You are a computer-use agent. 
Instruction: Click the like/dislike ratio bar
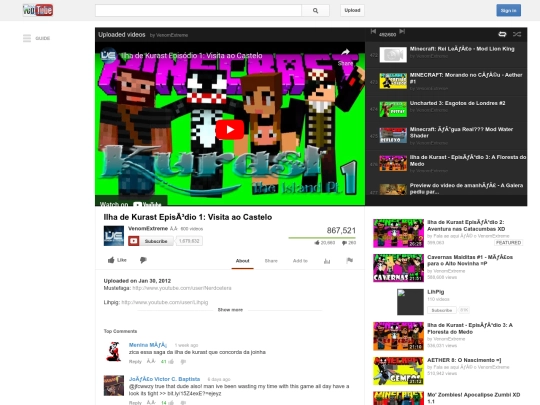point(322,238)
